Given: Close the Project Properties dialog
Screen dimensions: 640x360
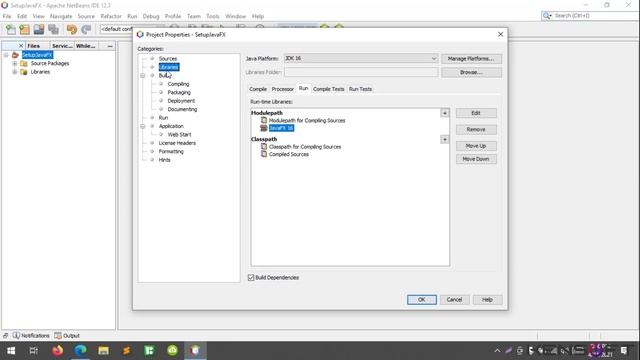Looking at the screenshot, I should click(500, 35).
